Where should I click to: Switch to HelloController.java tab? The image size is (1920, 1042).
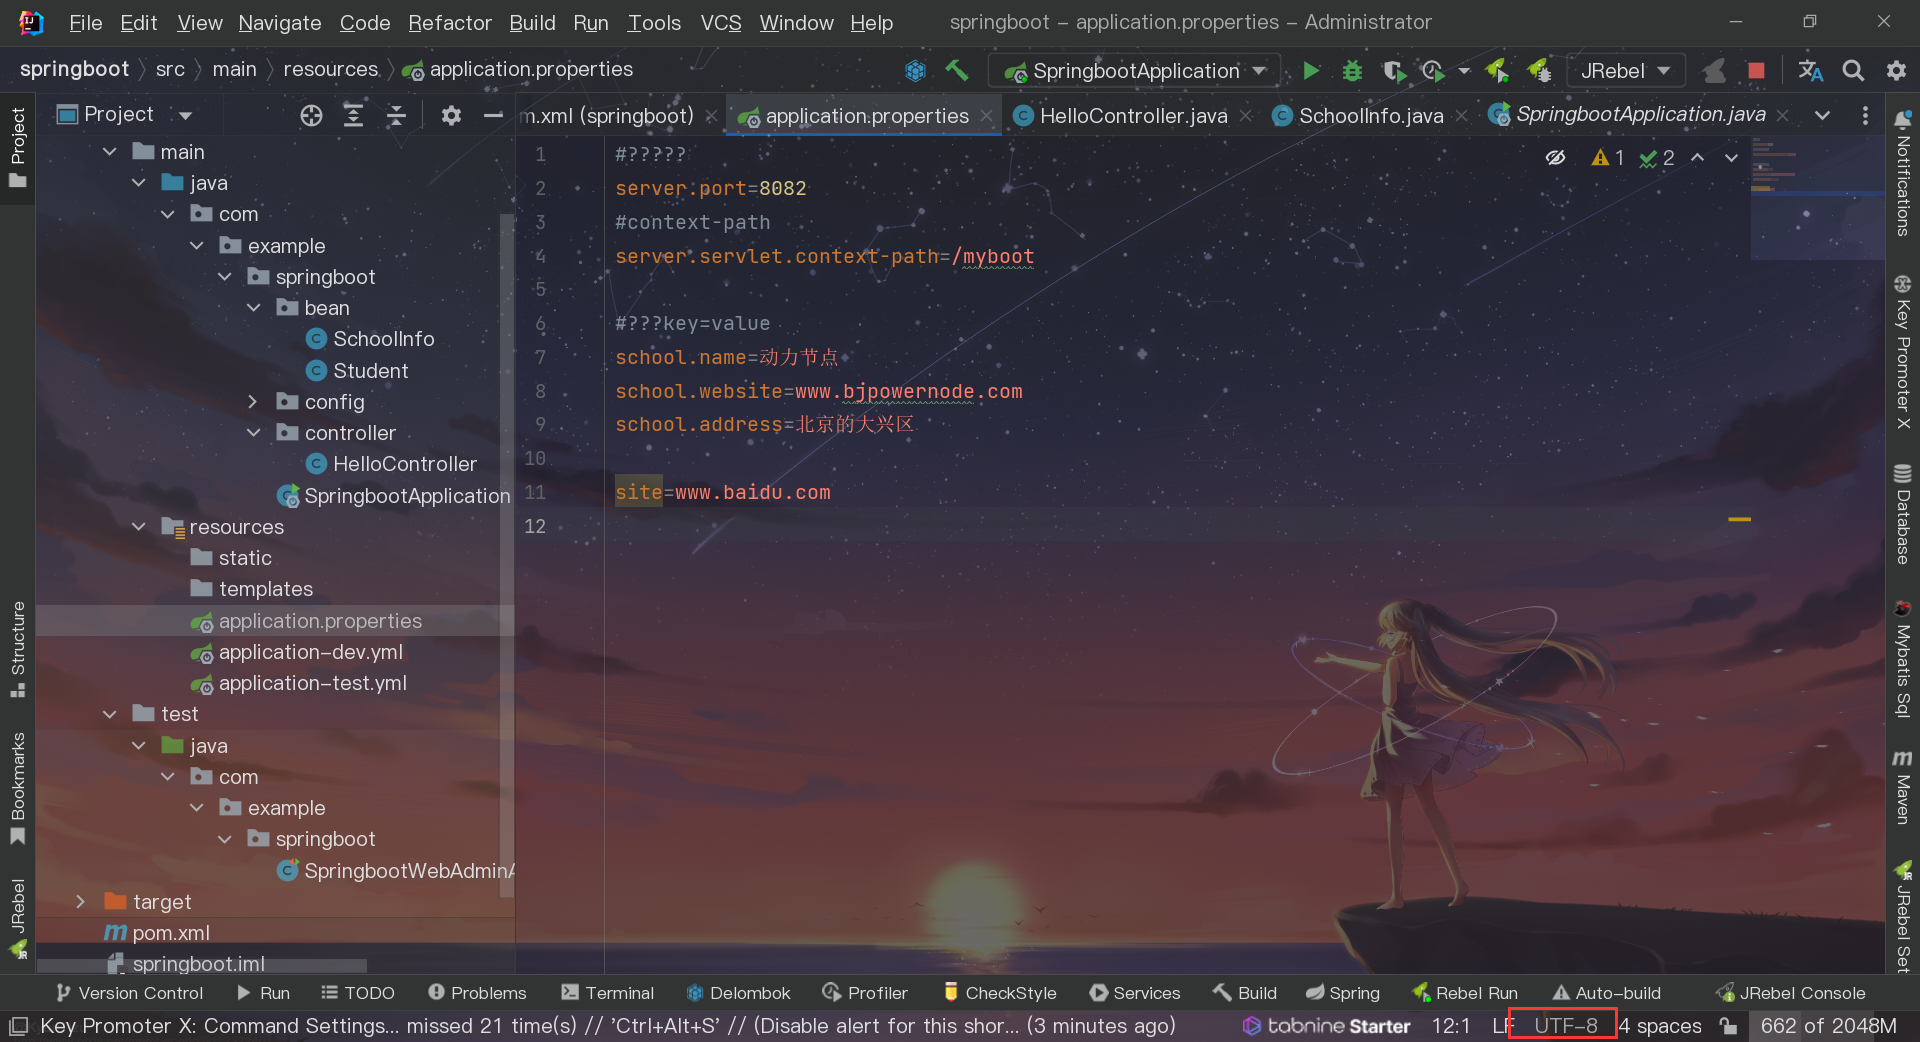pyautogui.click(x=1133, y=116)
